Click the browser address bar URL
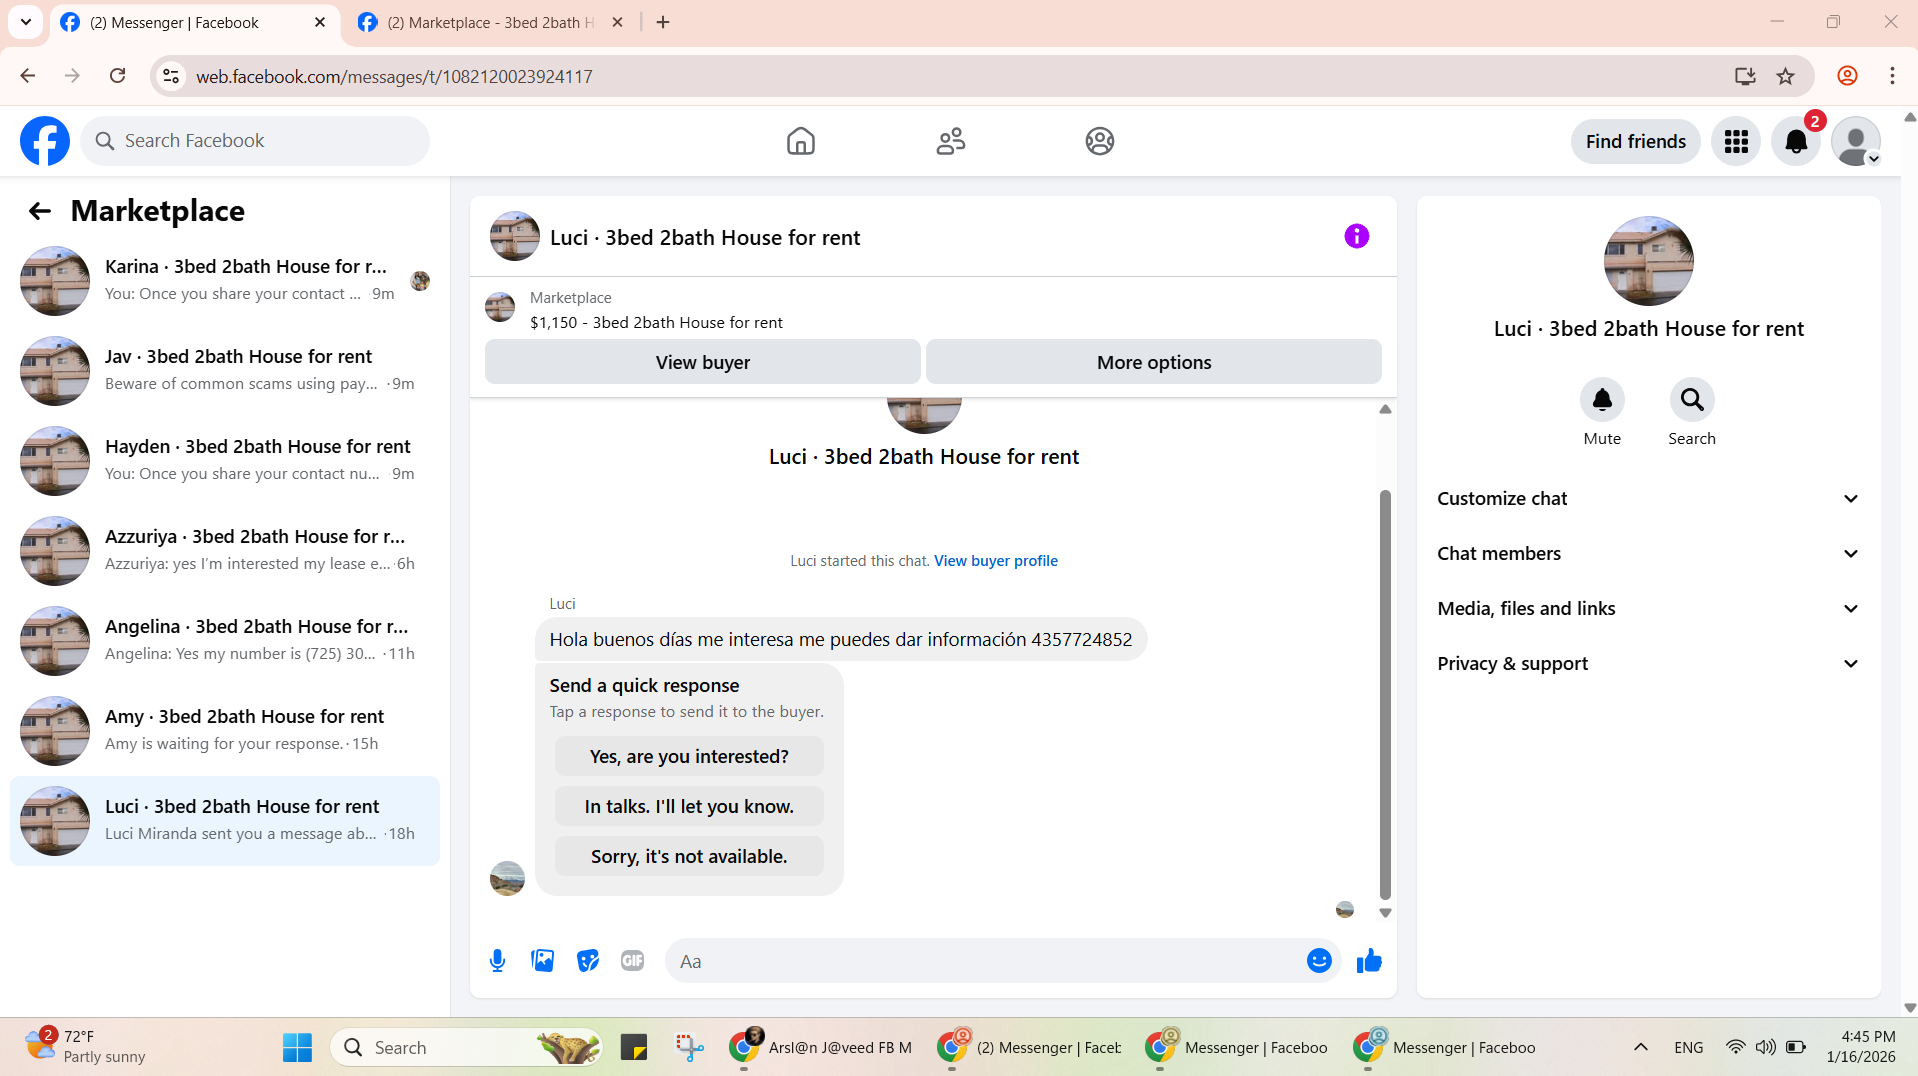1918x1076 pixels. point(394,76)
